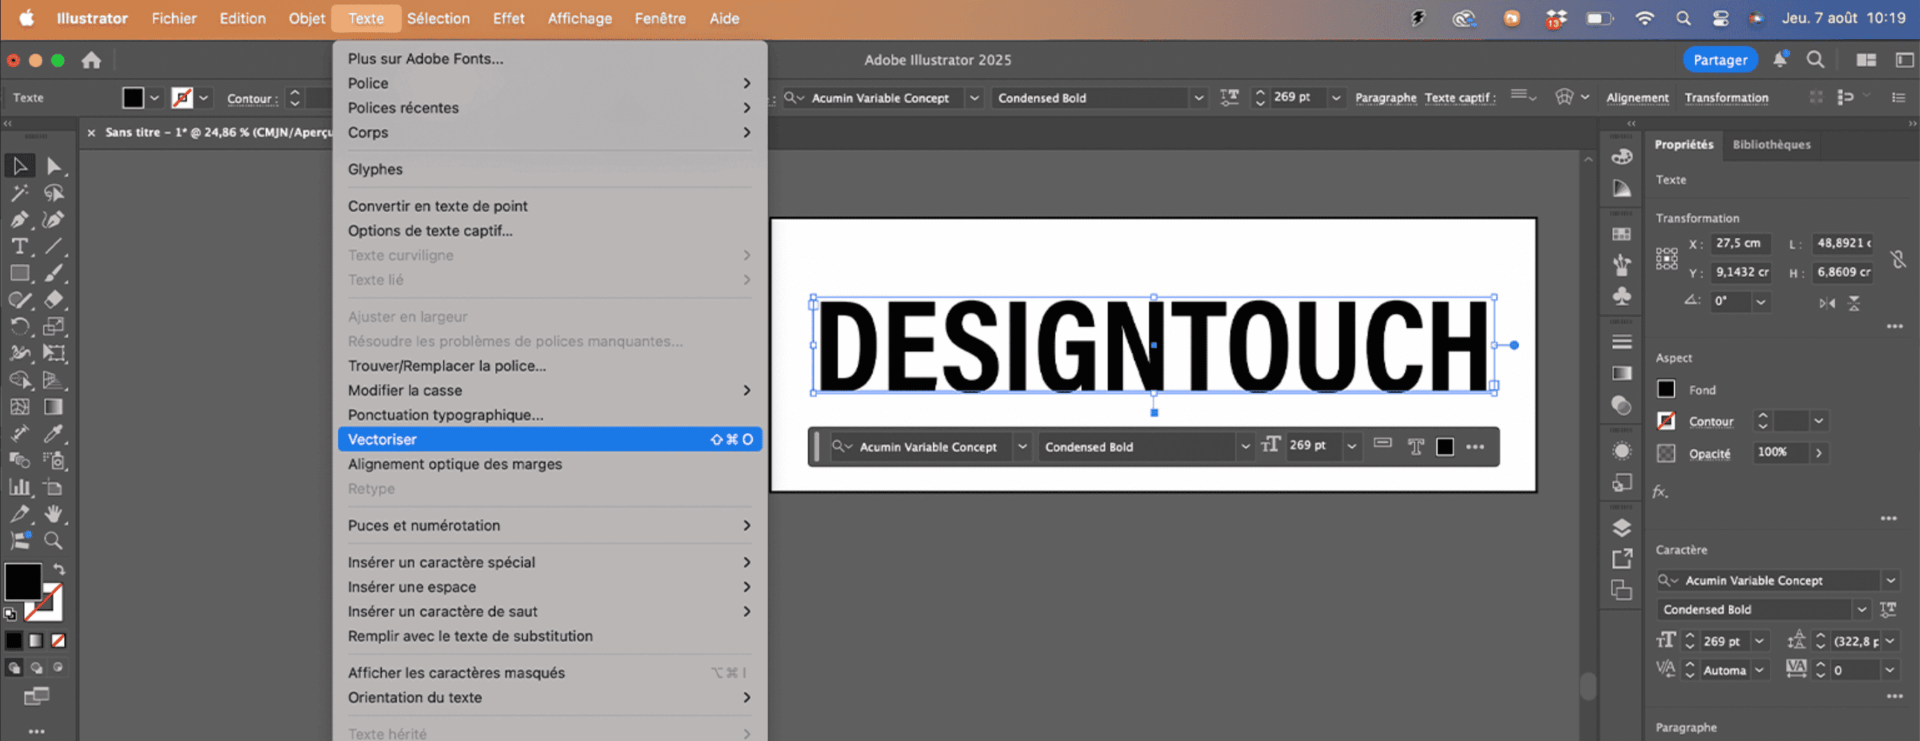Pick the Magic Wand tool
1920x741 pixels.
point(20,193)
